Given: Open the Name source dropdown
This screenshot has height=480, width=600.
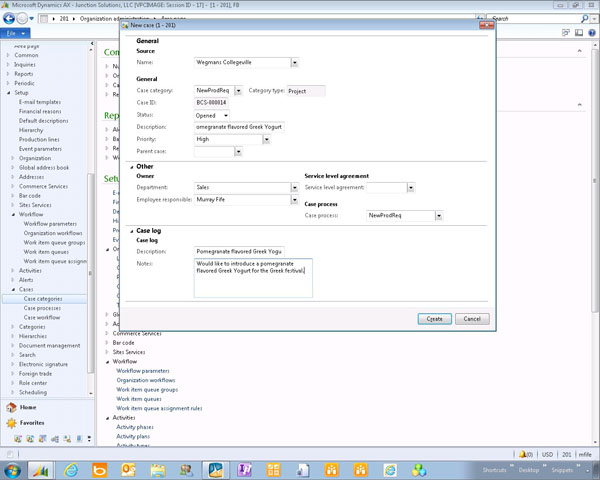Looking at the screenshot, I should pyautogui.click(x=294, y=63).
